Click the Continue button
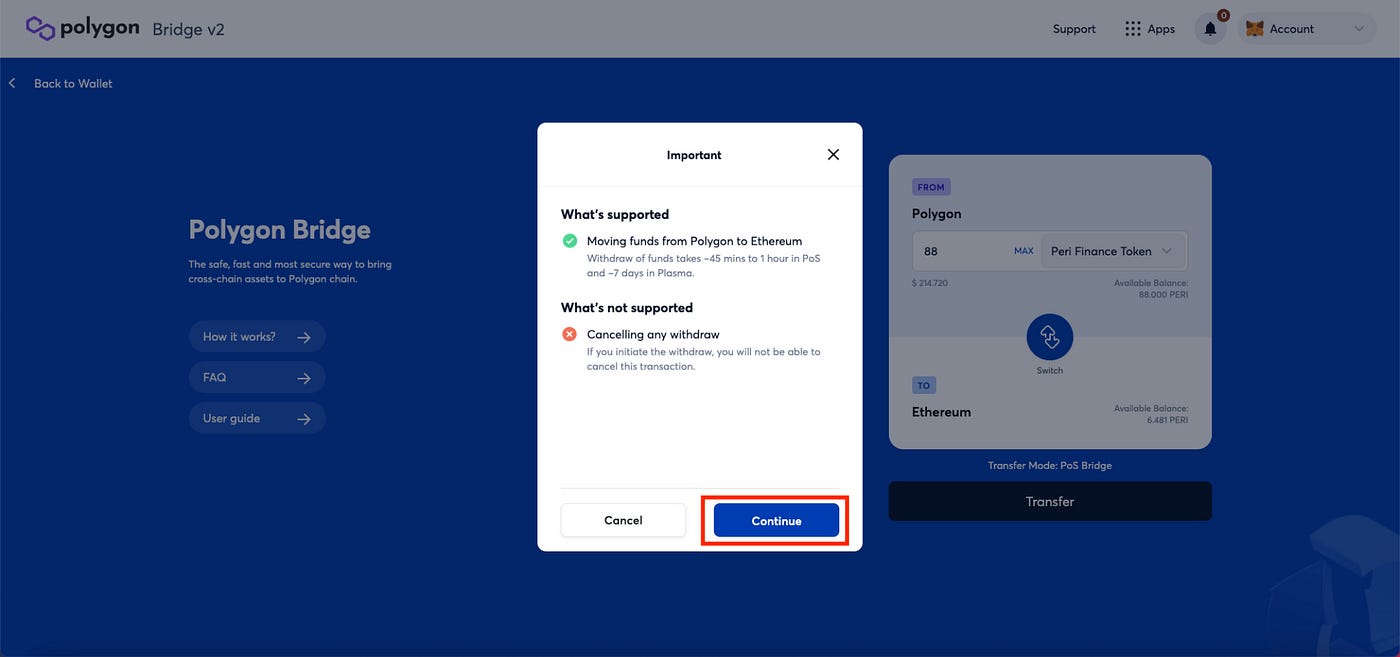 pos(776,520)
